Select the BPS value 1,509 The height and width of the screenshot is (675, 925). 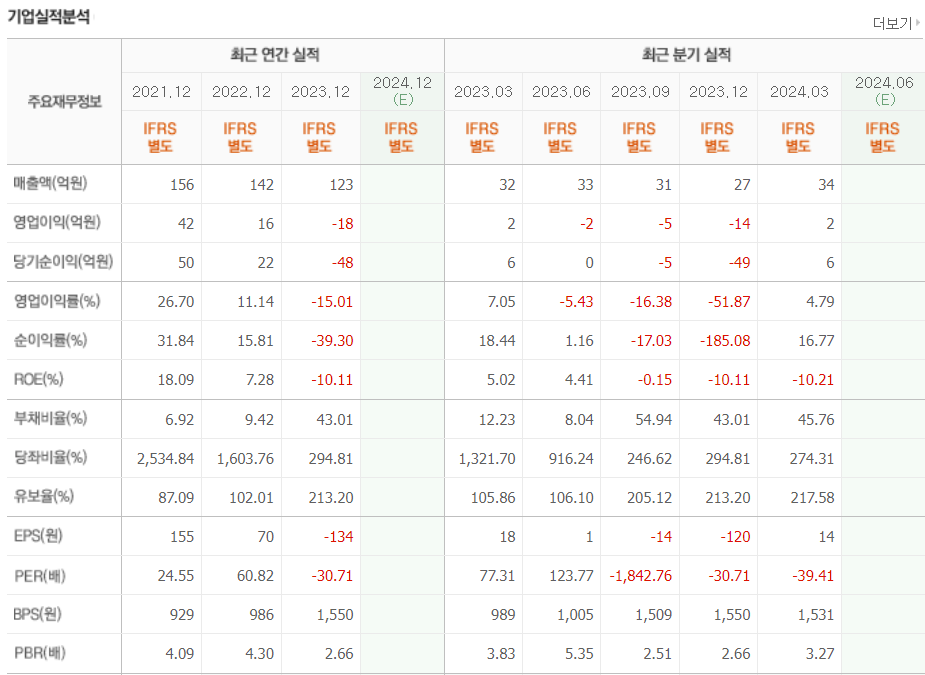[x=654, y=614]
